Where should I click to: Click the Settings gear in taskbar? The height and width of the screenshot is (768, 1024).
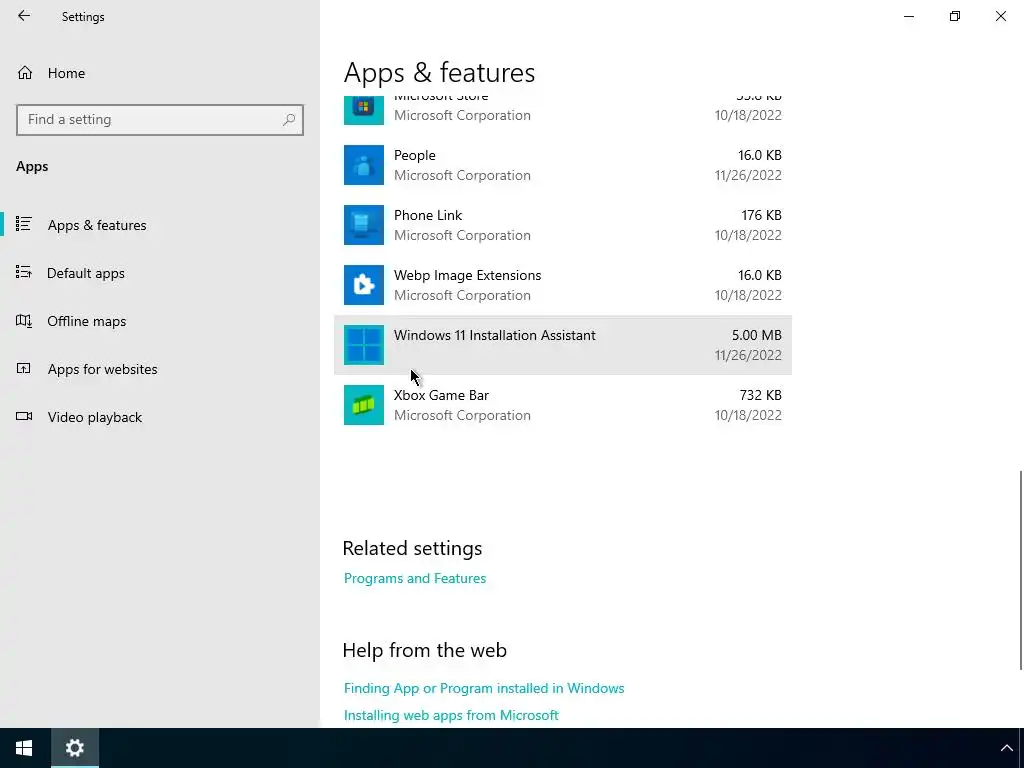coord(75,748)
